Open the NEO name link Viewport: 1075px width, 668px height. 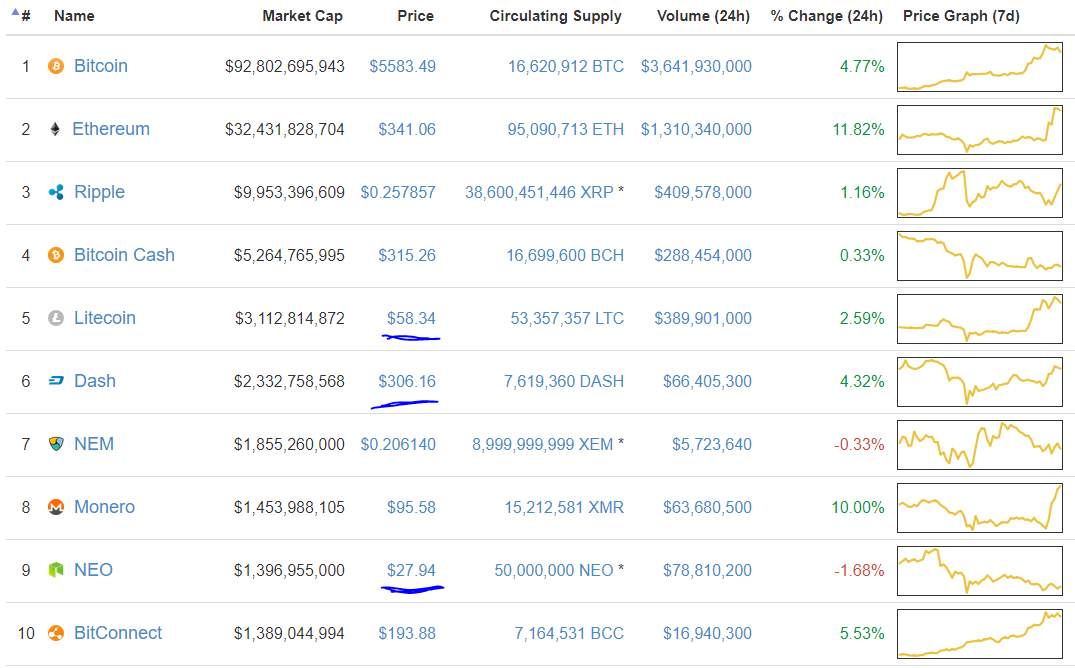pyautogui.click(x=93, y=570)
